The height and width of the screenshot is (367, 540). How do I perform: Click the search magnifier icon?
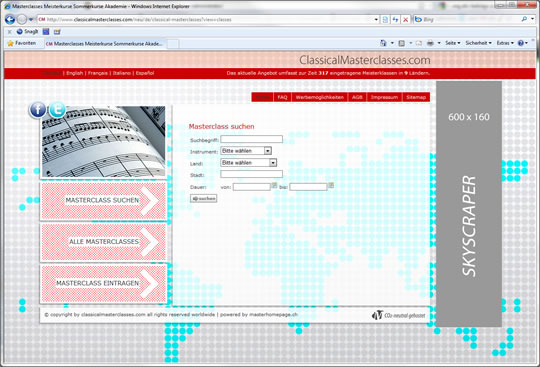[524, 19]
